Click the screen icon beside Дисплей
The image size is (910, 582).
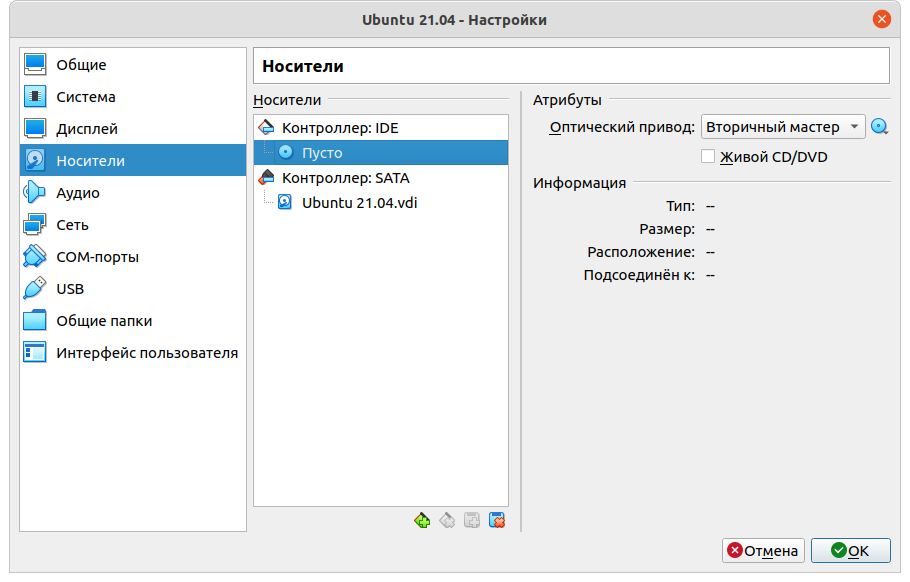pos(35,128)
